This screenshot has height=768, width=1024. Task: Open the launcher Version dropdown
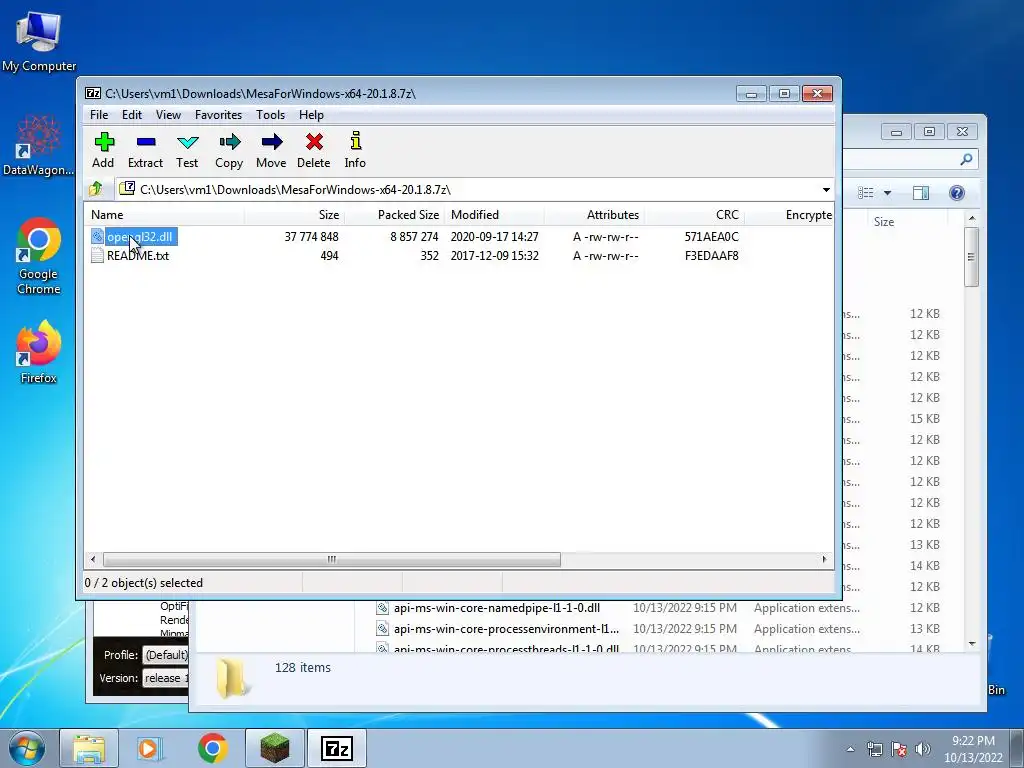(x=166, y=679)
